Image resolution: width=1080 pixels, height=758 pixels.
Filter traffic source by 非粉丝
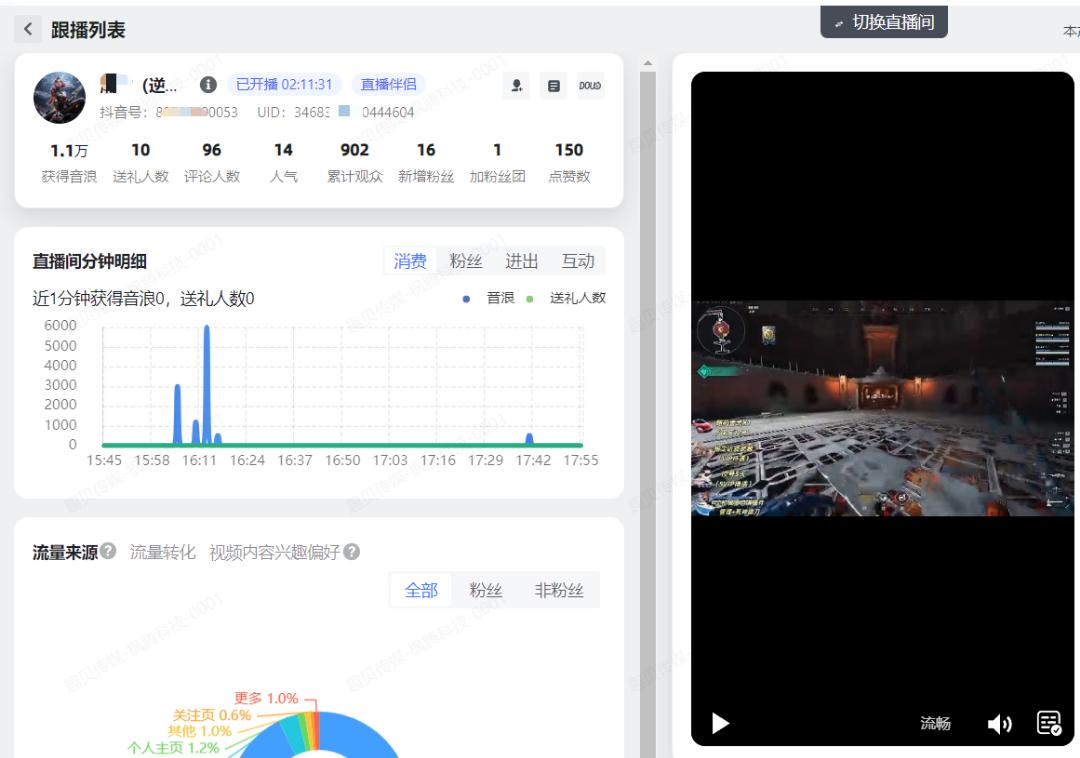coord(558,590)
